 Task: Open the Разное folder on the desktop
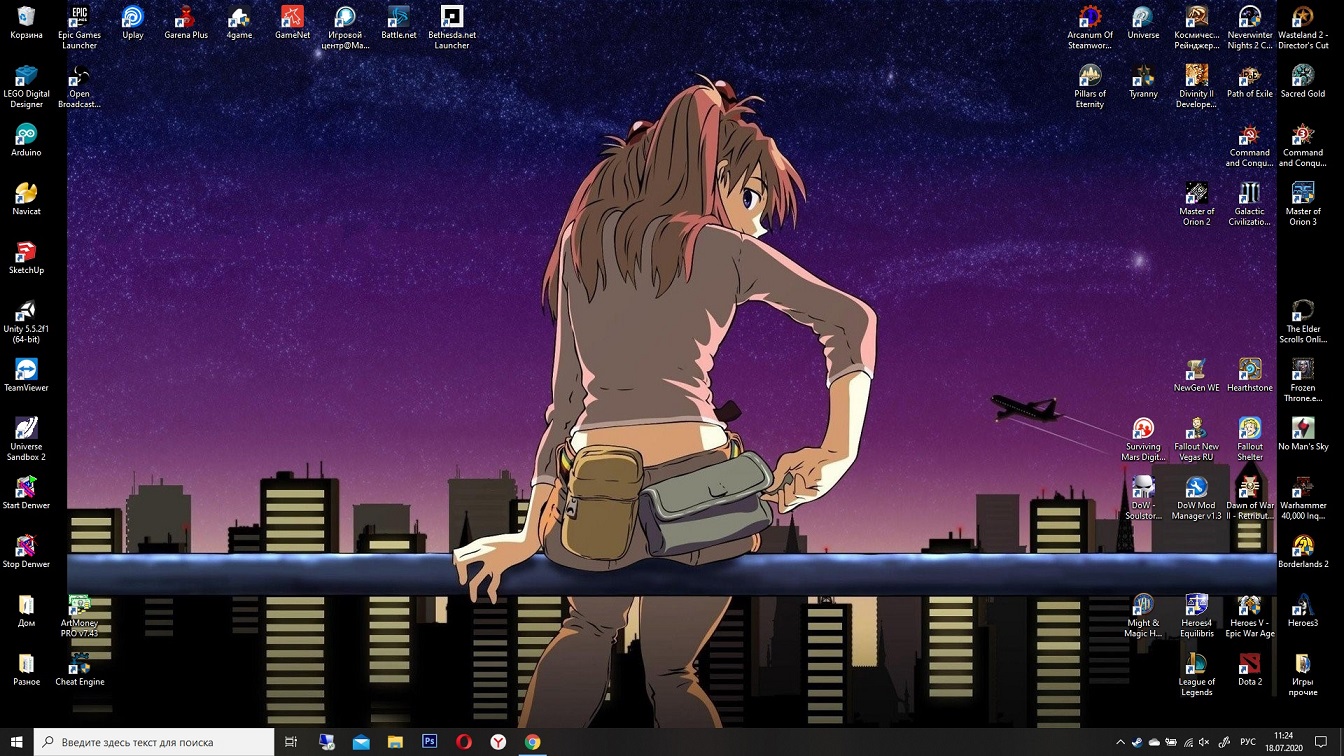(26, 670)
